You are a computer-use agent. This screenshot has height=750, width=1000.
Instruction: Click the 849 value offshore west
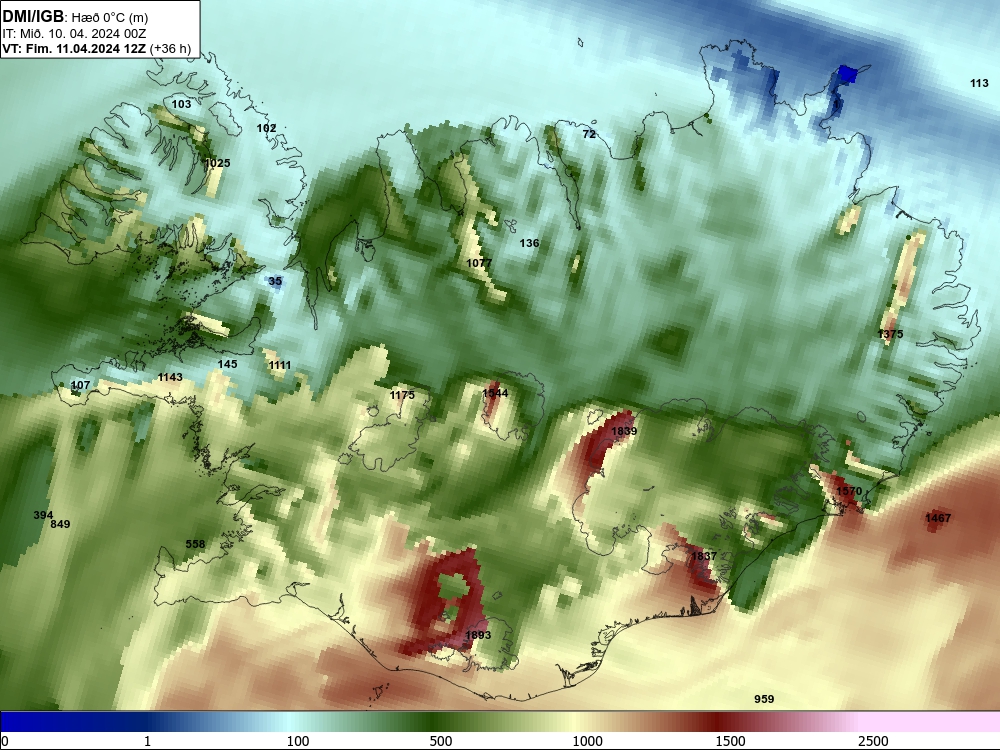click(x=60, y=524)
